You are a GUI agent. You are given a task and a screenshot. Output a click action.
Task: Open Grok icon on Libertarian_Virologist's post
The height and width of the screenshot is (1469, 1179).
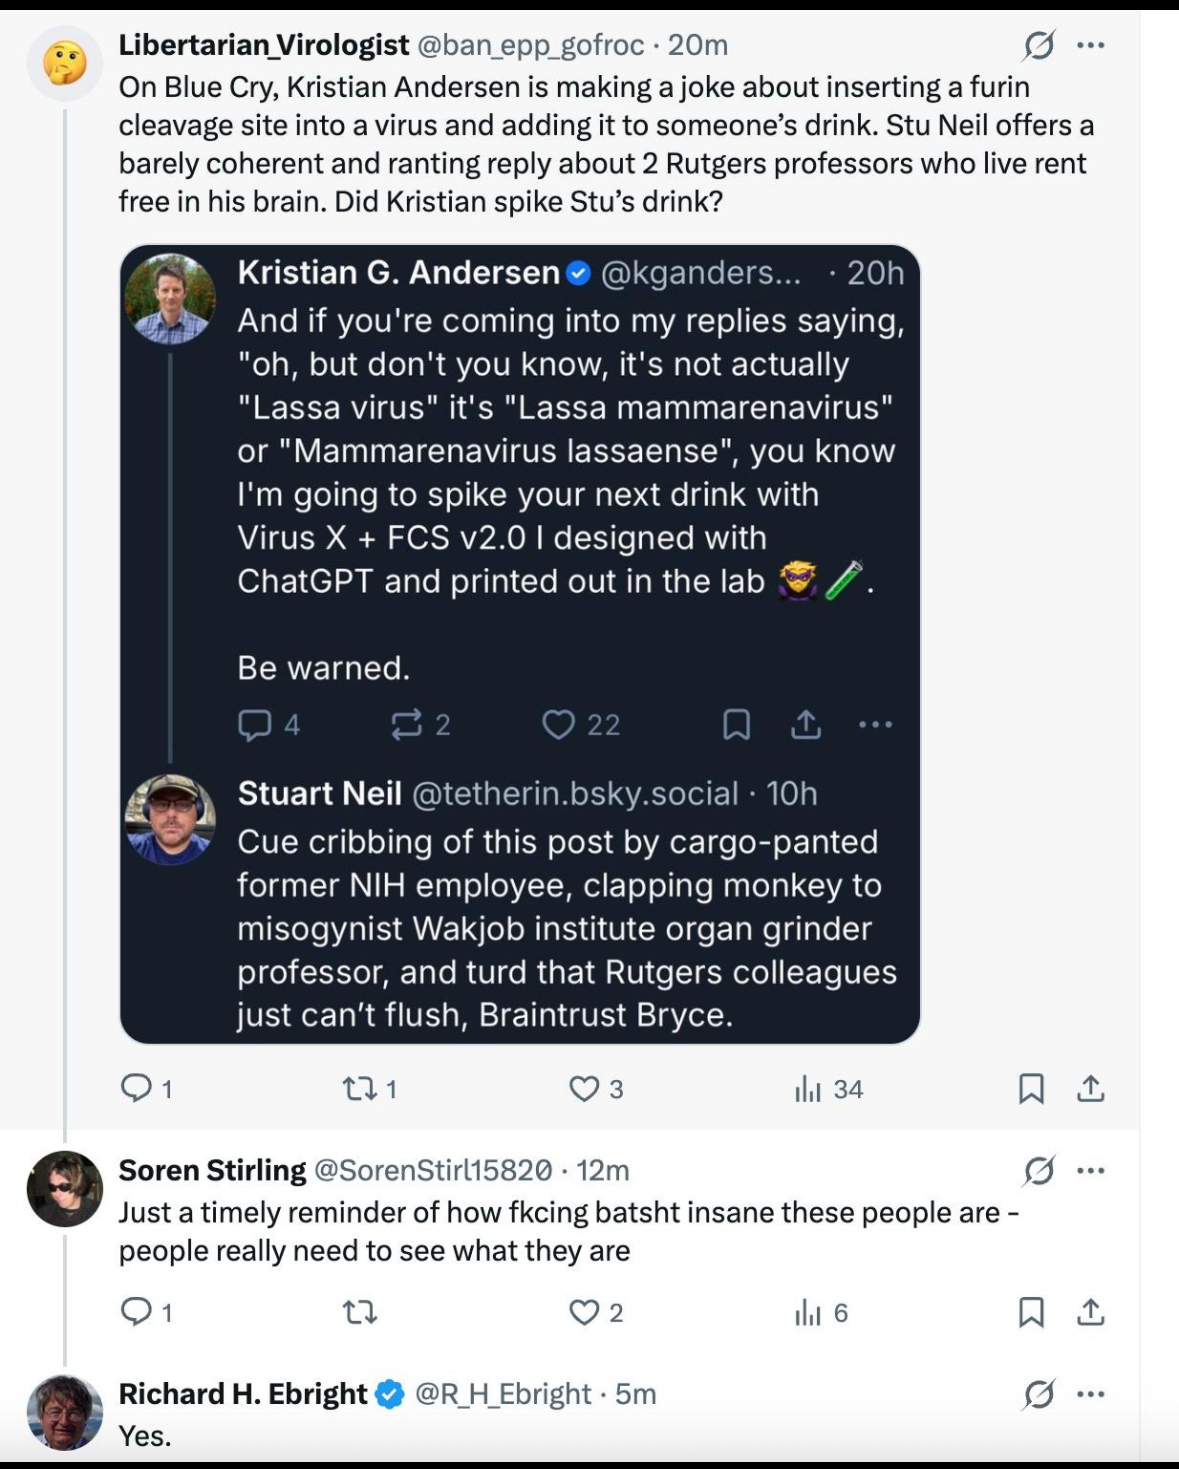point(1039,45)
